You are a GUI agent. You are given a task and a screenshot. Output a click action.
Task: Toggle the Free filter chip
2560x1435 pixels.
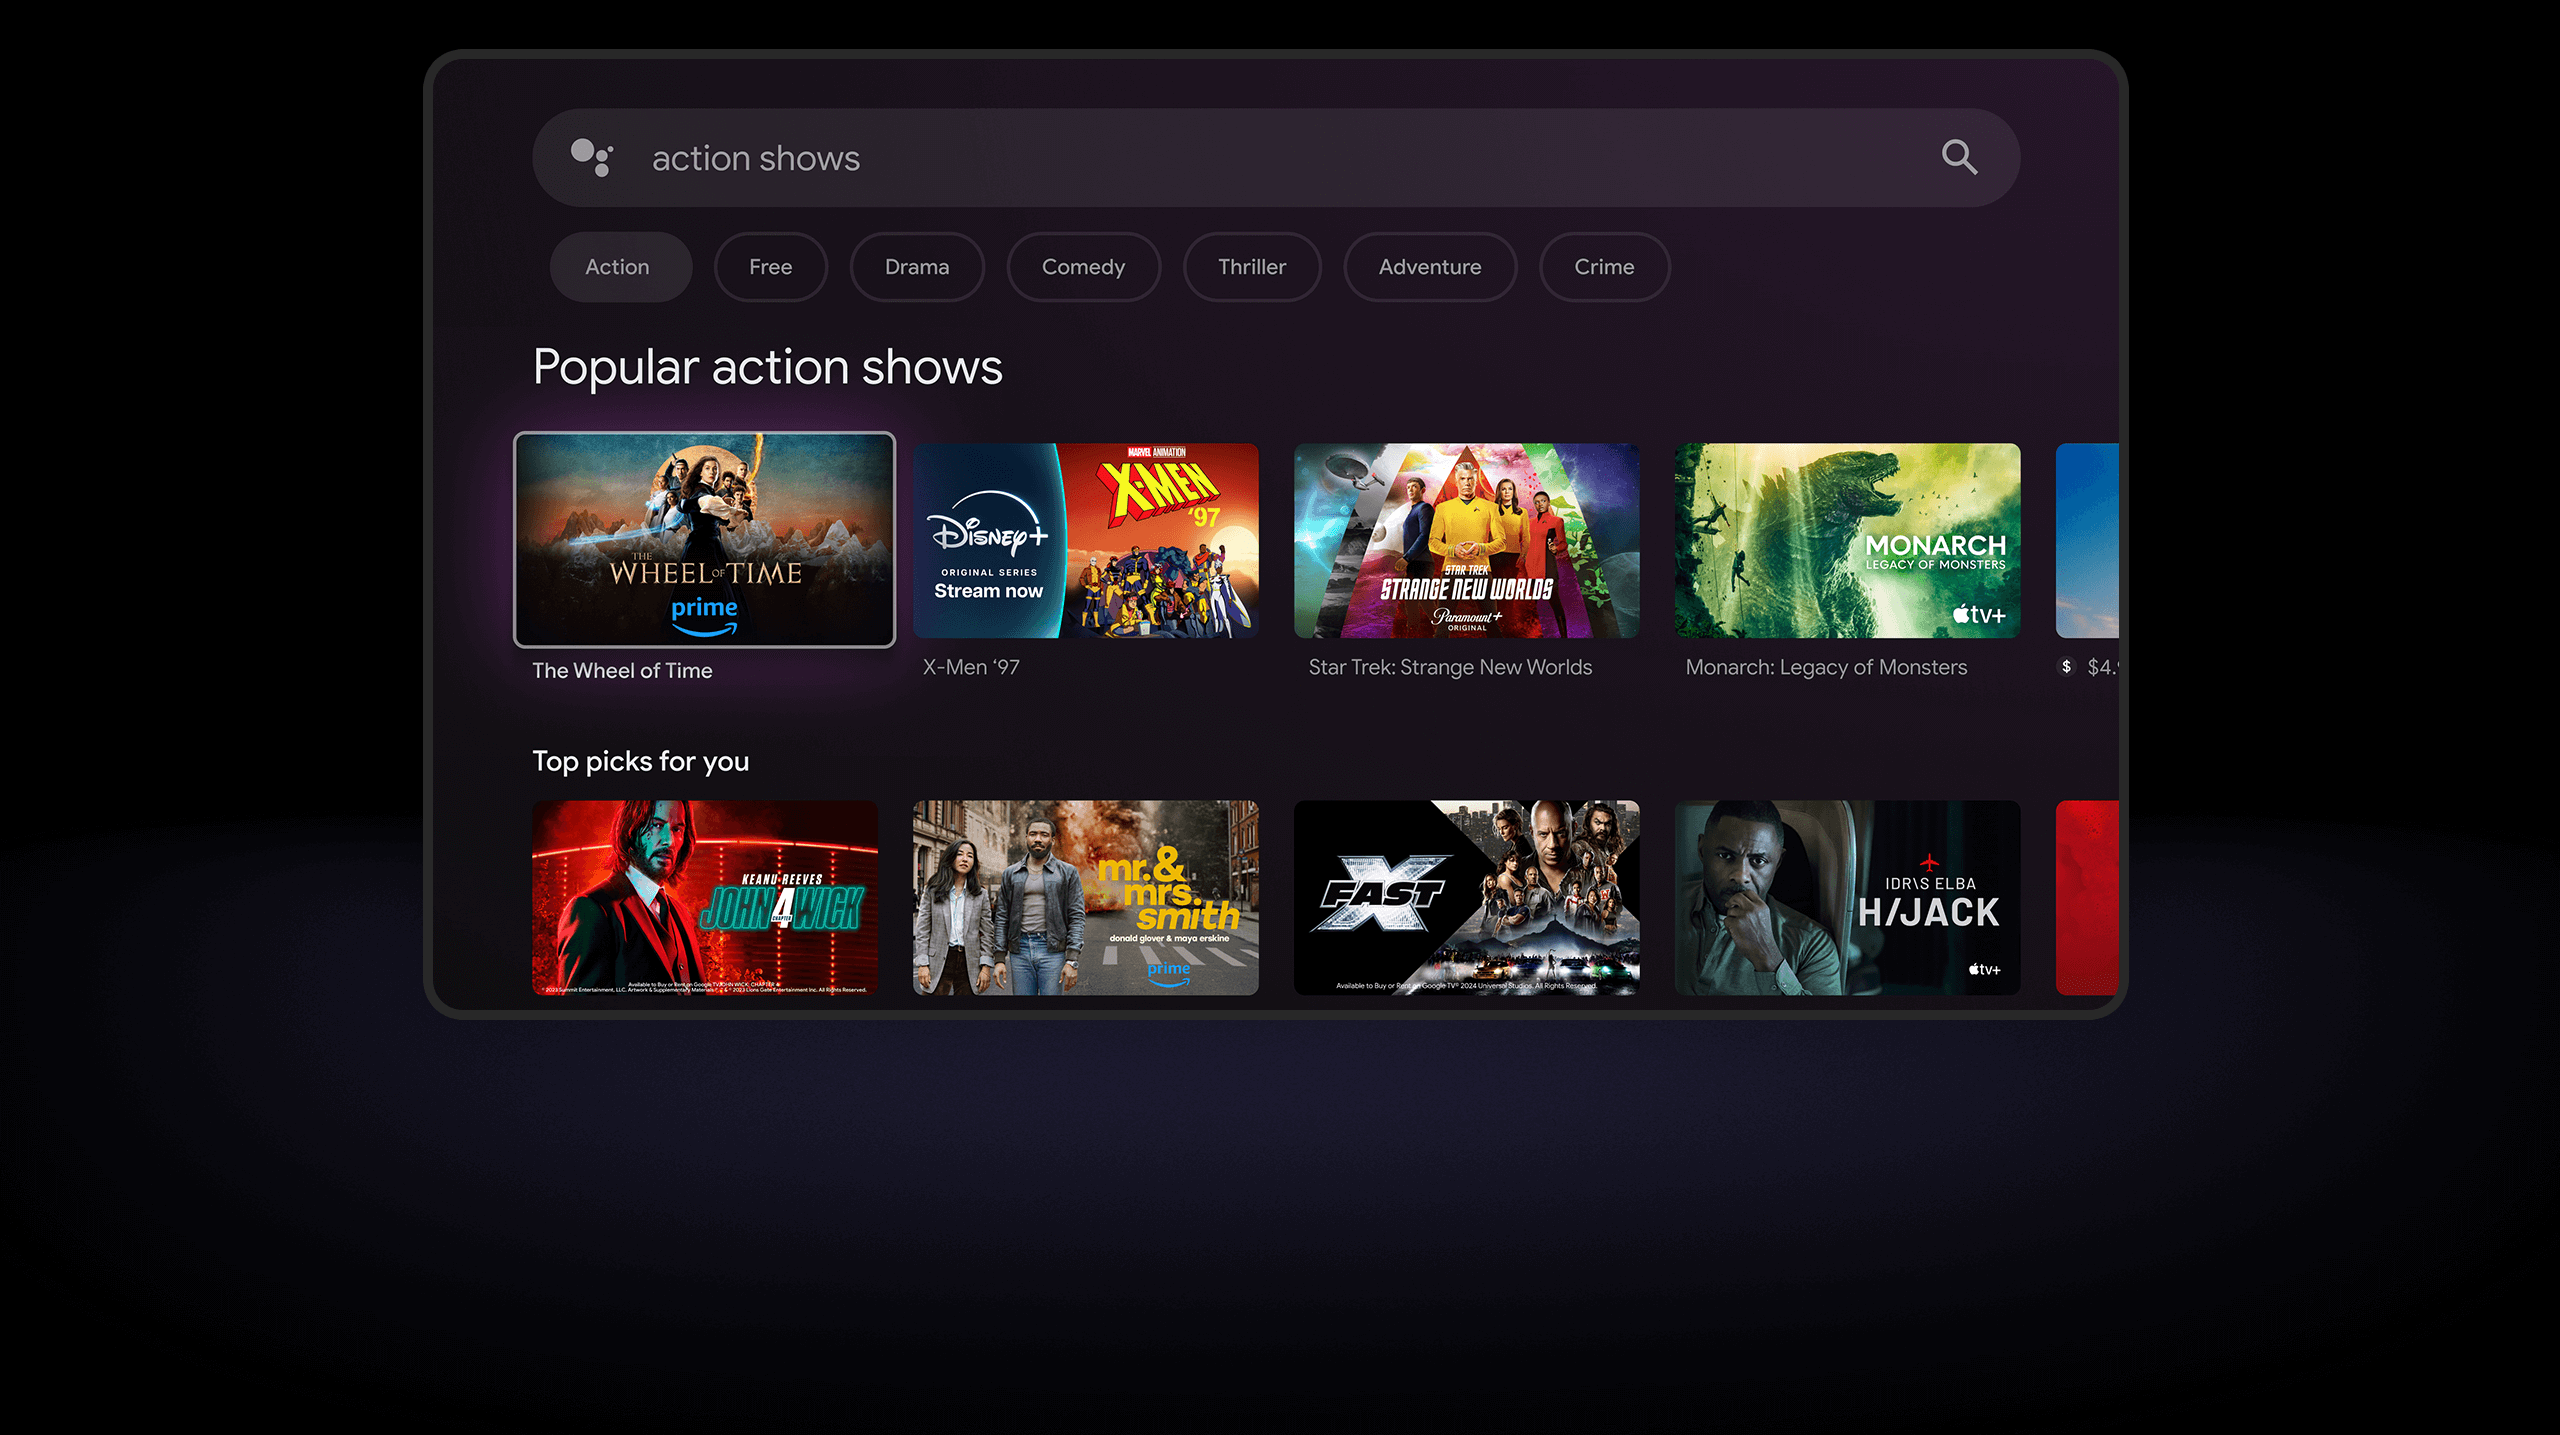(x=770, y=267)
